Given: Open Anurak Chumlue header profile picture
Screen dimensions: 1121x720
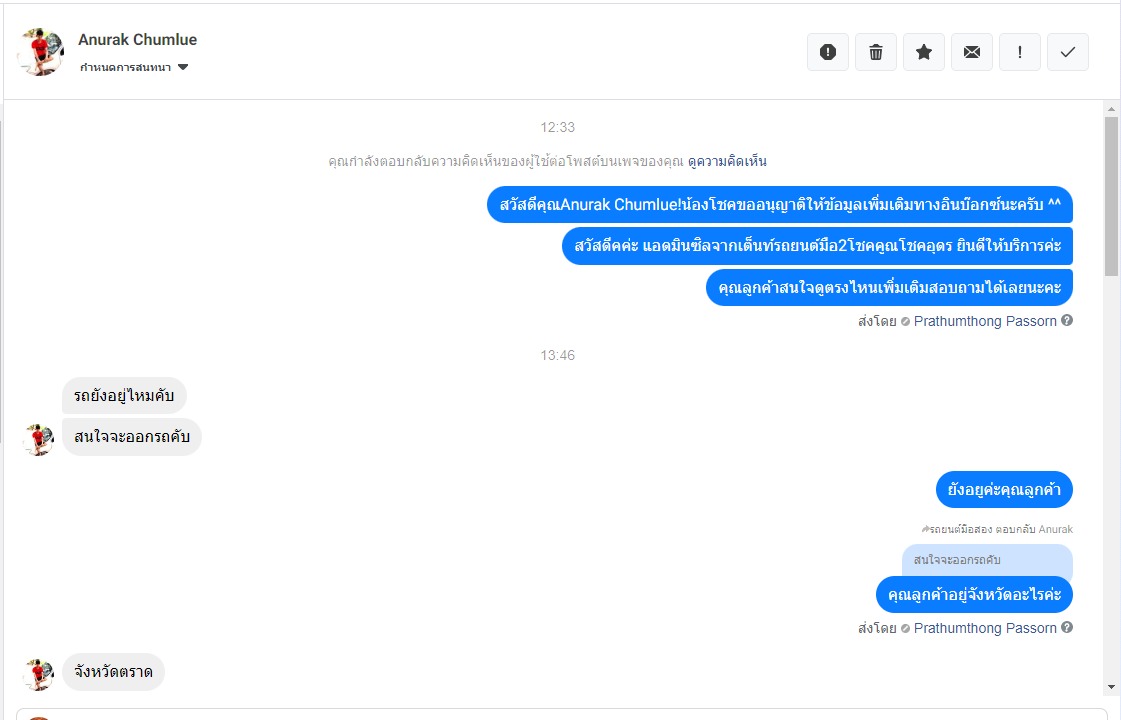Looking at the screenshot, I should tap(41, 52).
